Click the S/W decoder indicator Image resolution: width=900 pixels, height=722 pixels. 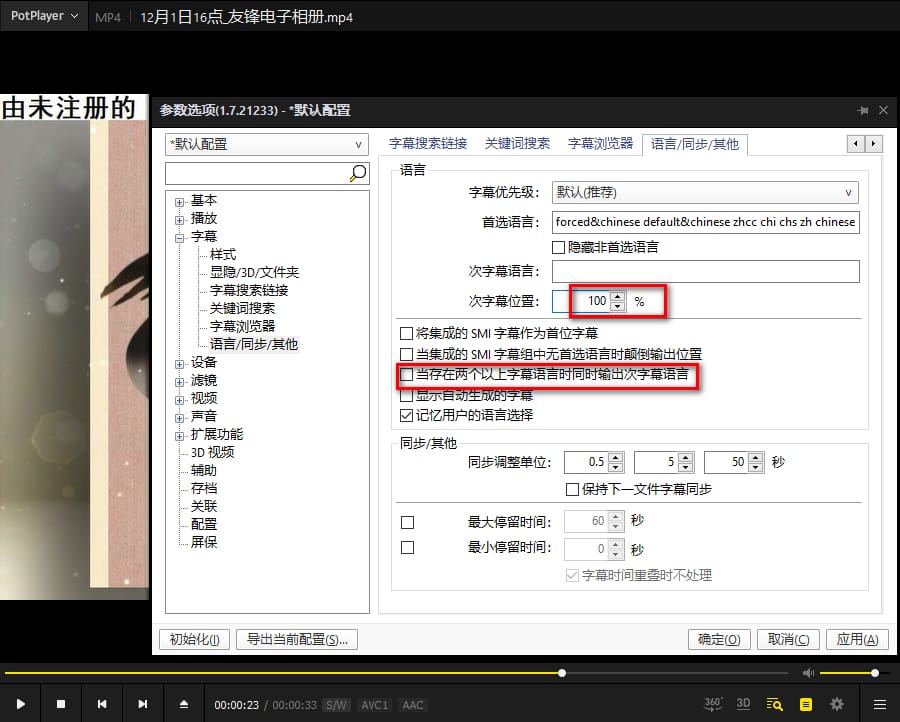tap(336, 705)
